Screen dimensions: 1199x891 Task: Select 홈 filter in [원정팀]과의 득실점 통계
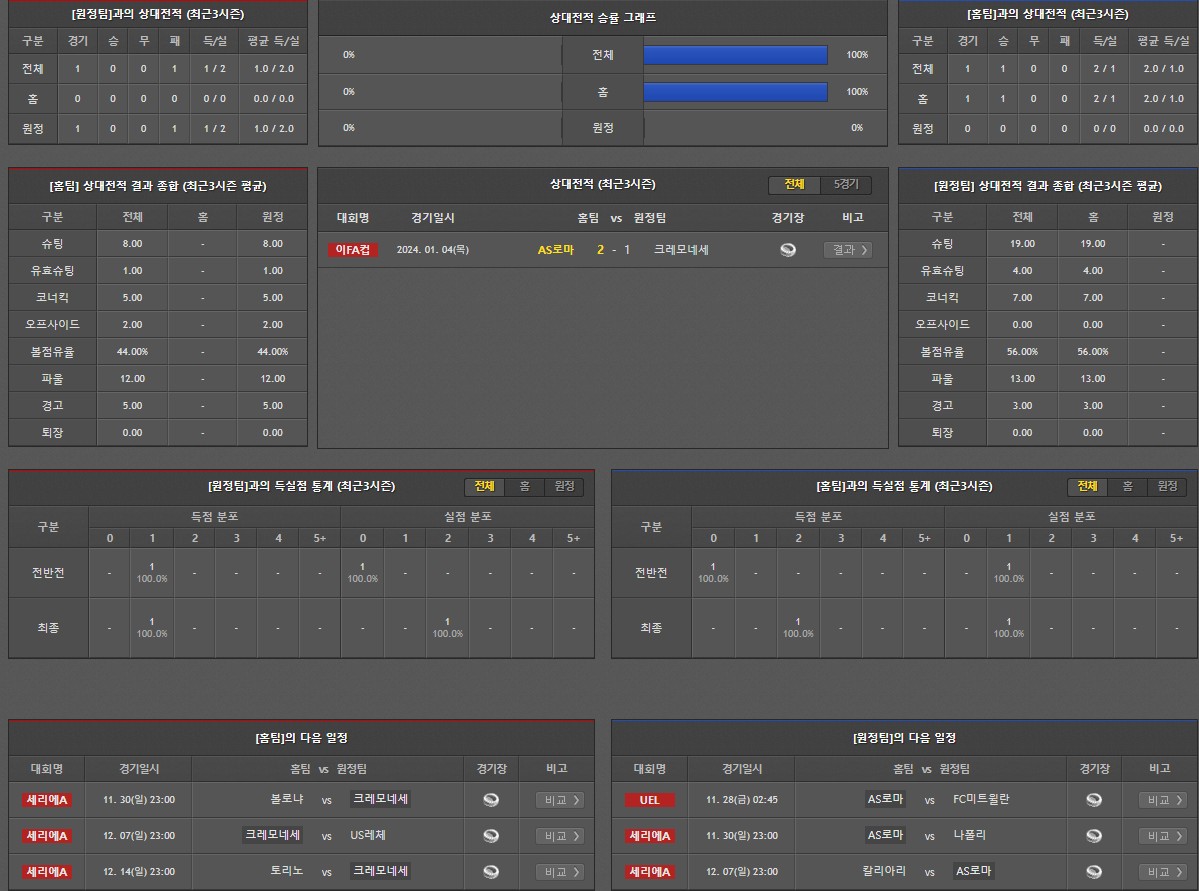(x=524, y=486)
